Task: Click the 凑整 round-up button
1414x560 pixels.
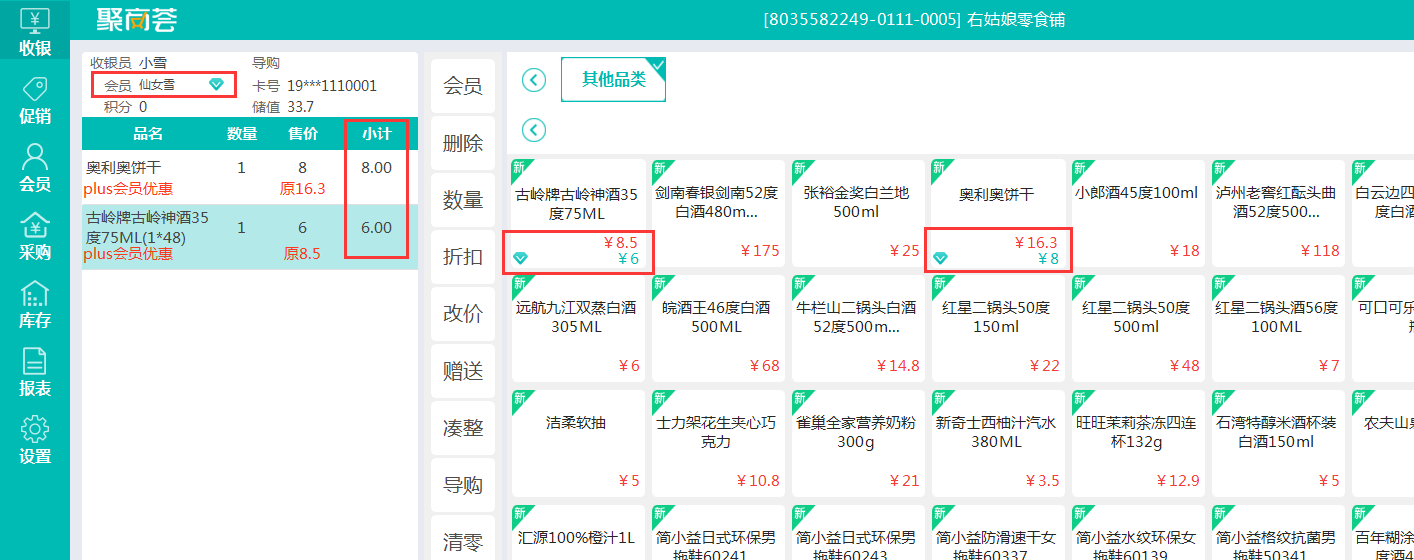Action: coord(463,428)
